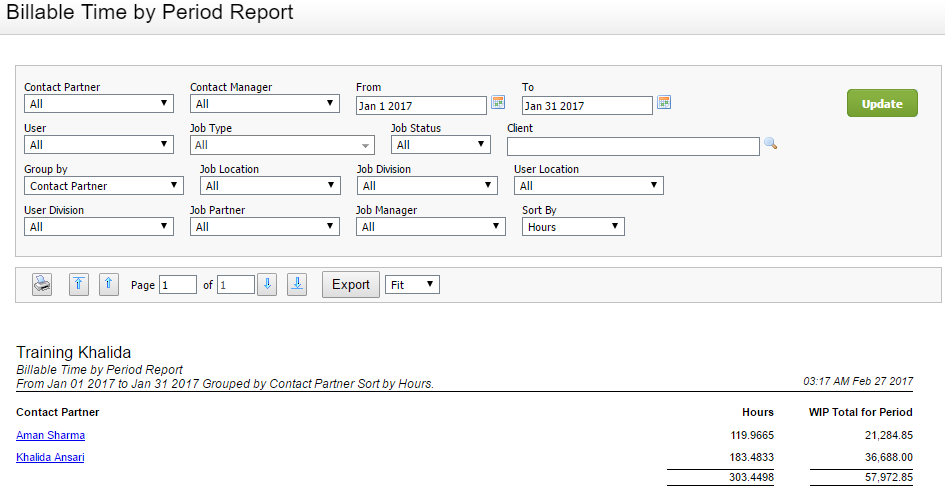Click the 03:17 AM Feb 27 2017 timestamp
The height and width of the screenshot is (486, 945).
pos(858,381)
